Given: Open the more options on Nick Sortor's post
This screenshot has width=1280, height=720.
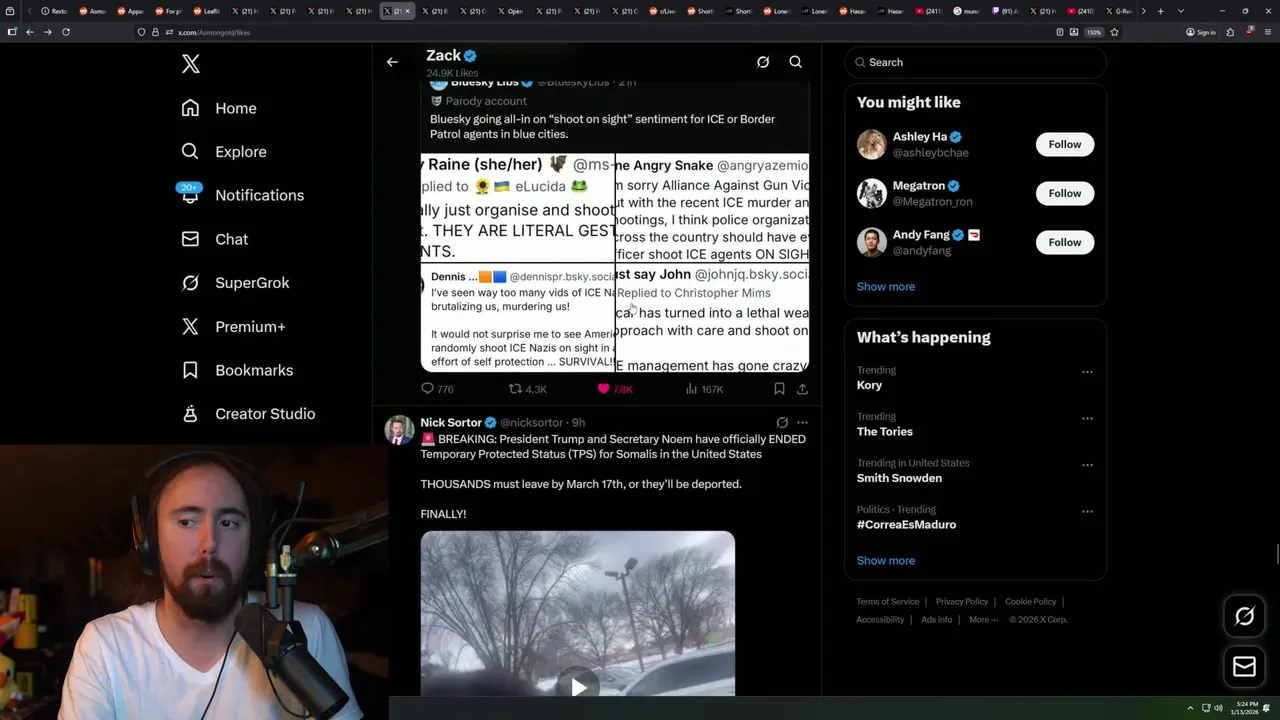Looking at the screenshot, I should [802, 423].
